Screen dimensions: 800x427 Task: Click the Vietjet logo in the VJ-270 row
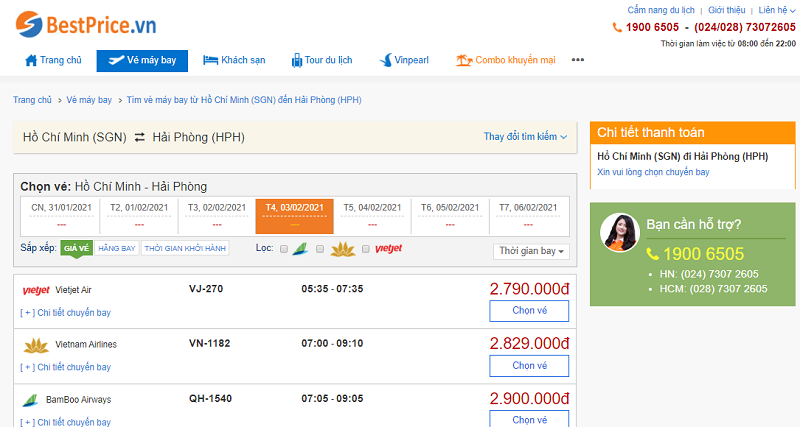(36, 290)
